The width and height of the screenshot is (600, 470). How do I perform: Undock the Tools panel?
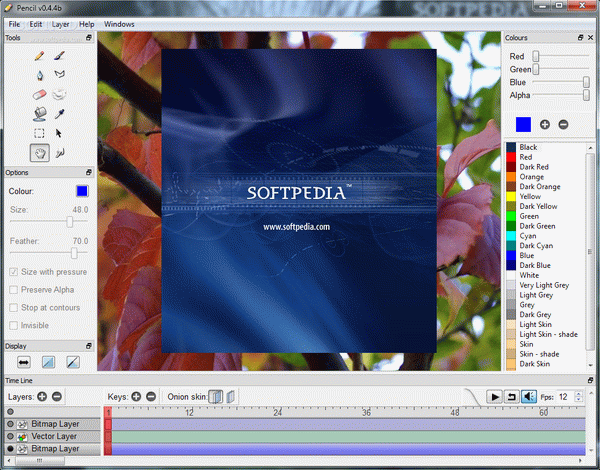click(89, 38)
